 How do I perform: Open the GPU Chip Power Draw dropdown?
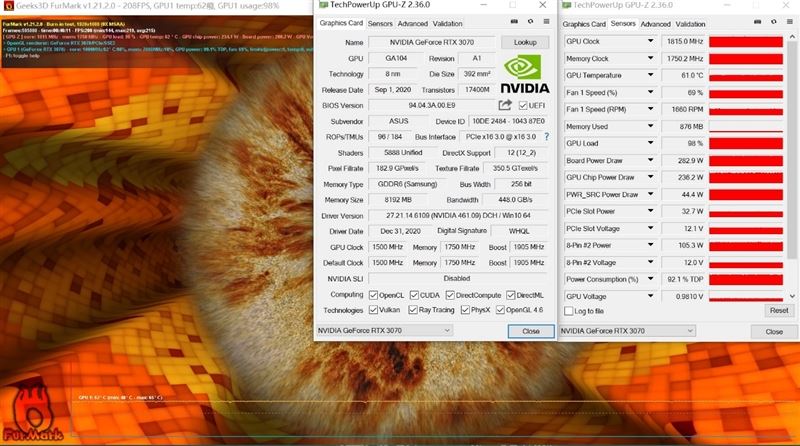click(x=651, y=177)
